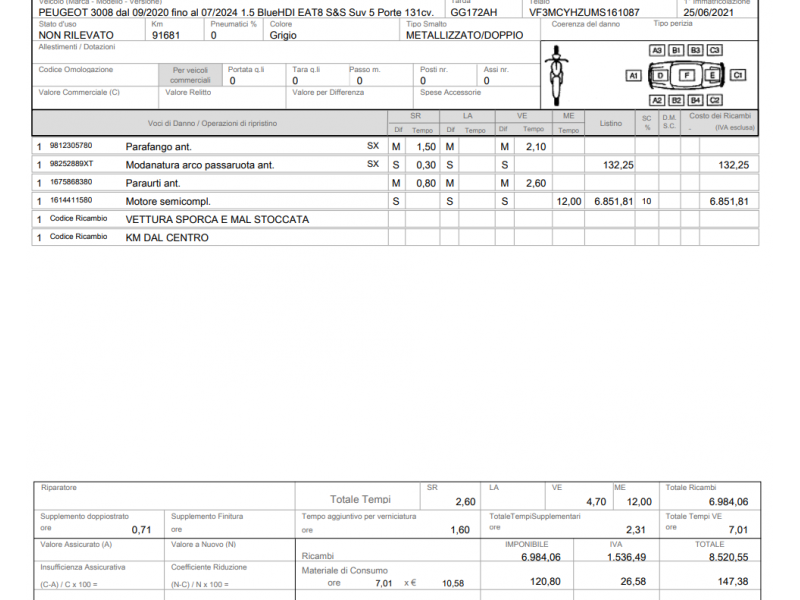The image size is (800, 600).
Task: Click the hourly rate 10,58
Action: pos(453,584)
